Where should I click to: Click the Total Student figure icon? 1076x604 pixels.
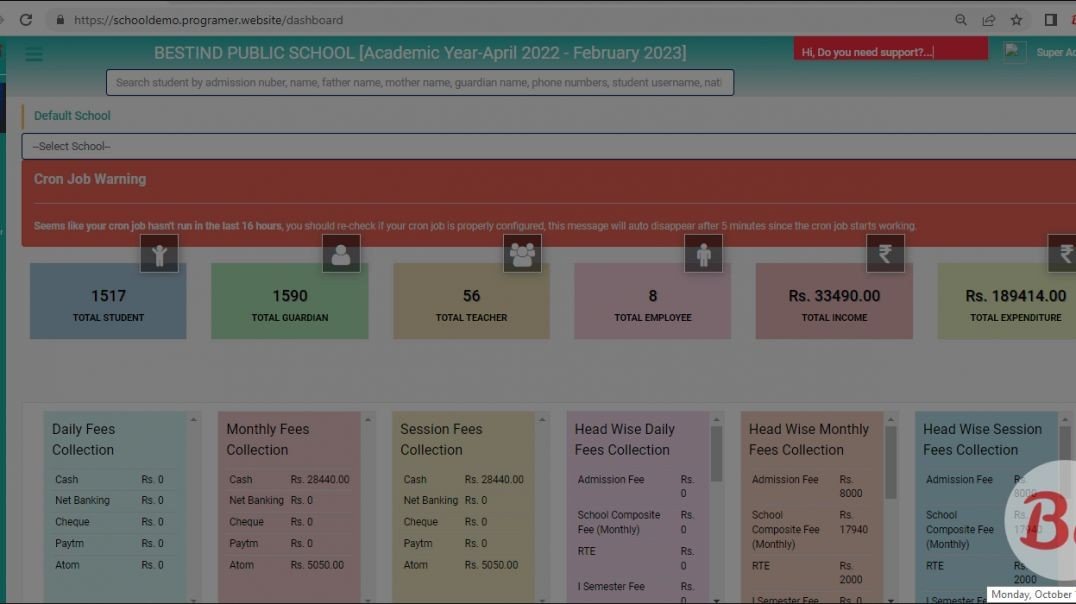tap(160, 253)
